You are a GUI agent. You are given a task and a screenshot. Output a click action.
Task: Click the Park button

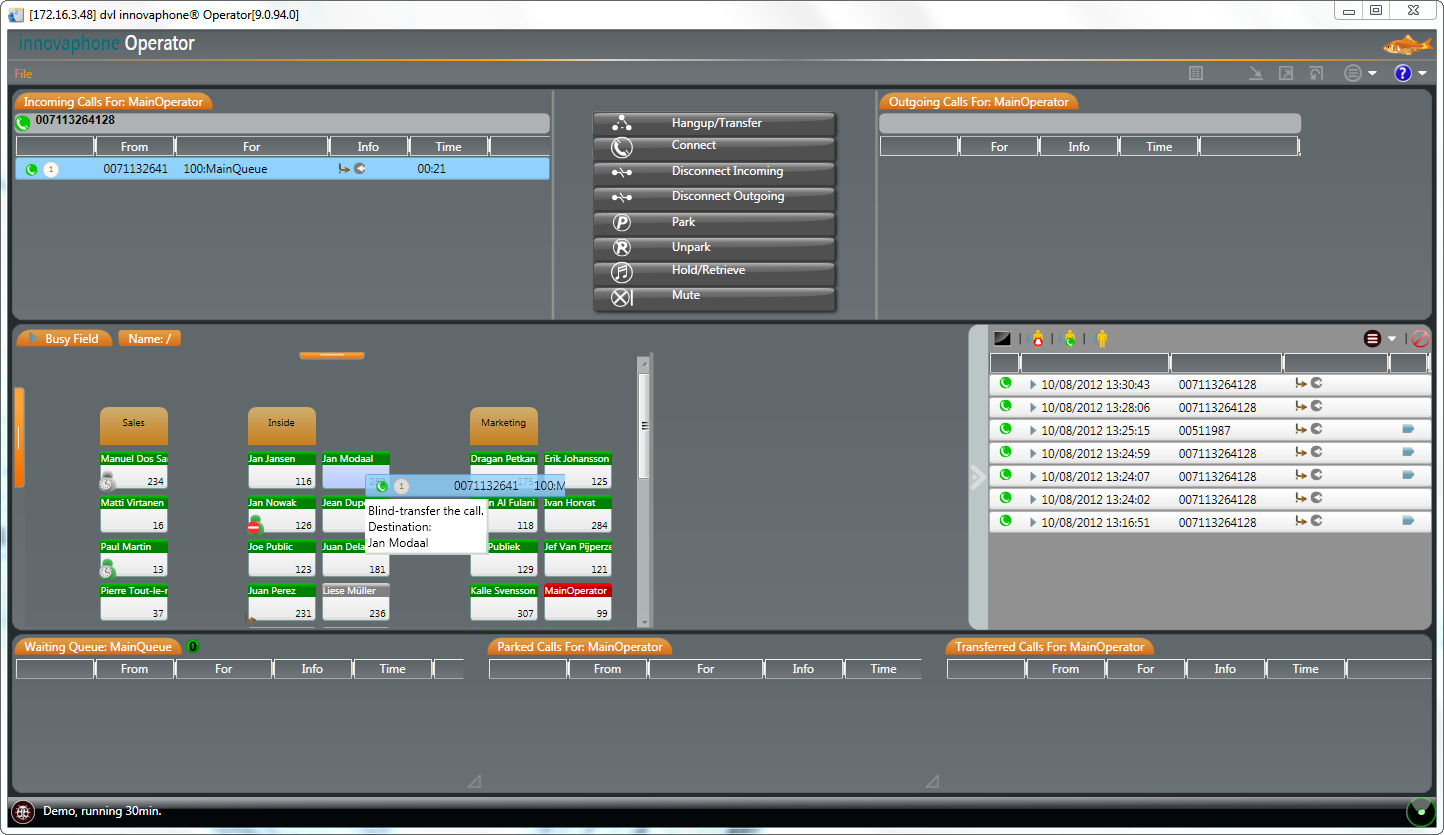point(714,223)
